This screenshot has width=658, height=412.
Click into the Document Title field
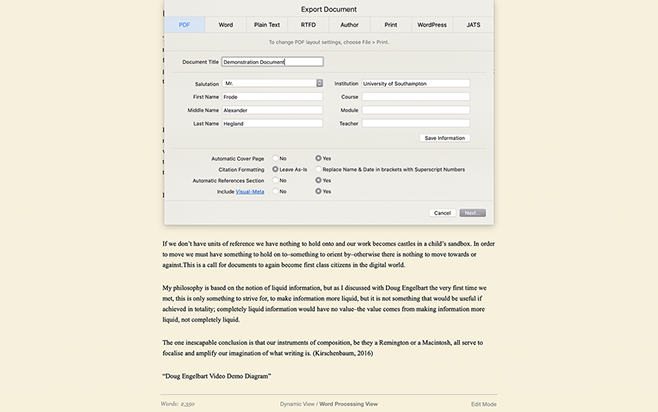point(272,61)
